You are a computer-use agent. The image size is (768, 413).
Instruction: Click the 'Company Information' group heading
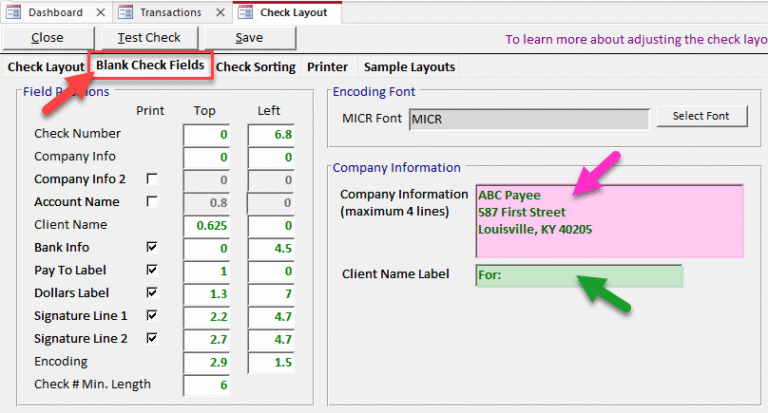pyautogui.click(x=396, y=168)
